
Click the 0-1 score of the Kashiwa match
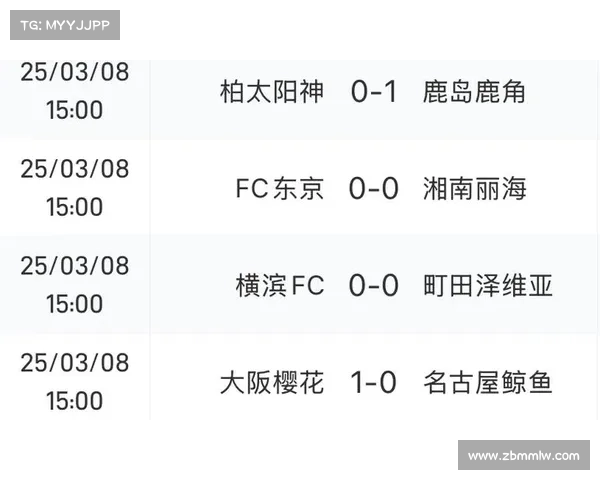click(x=374, y=92)
